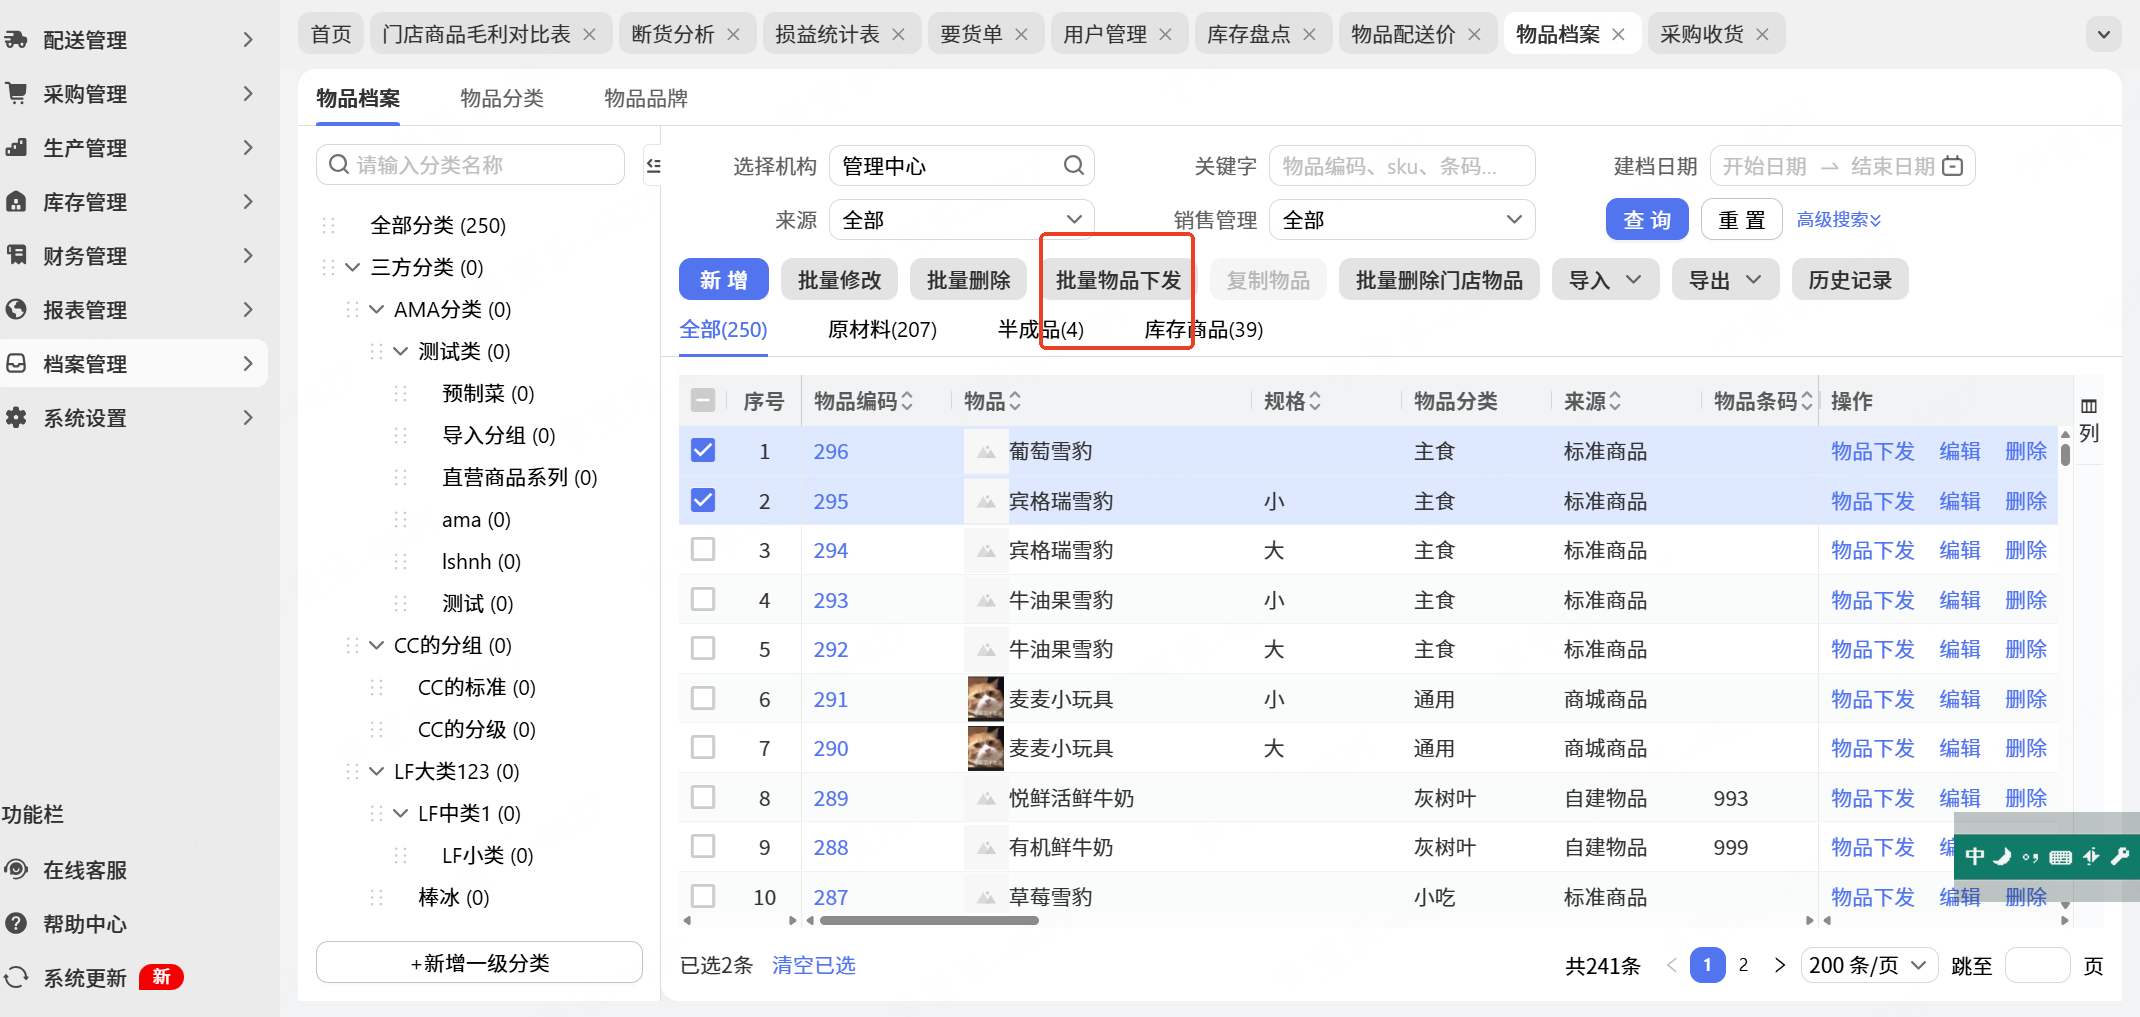Close the 损益统计表 tab

[x=899, y=35]
